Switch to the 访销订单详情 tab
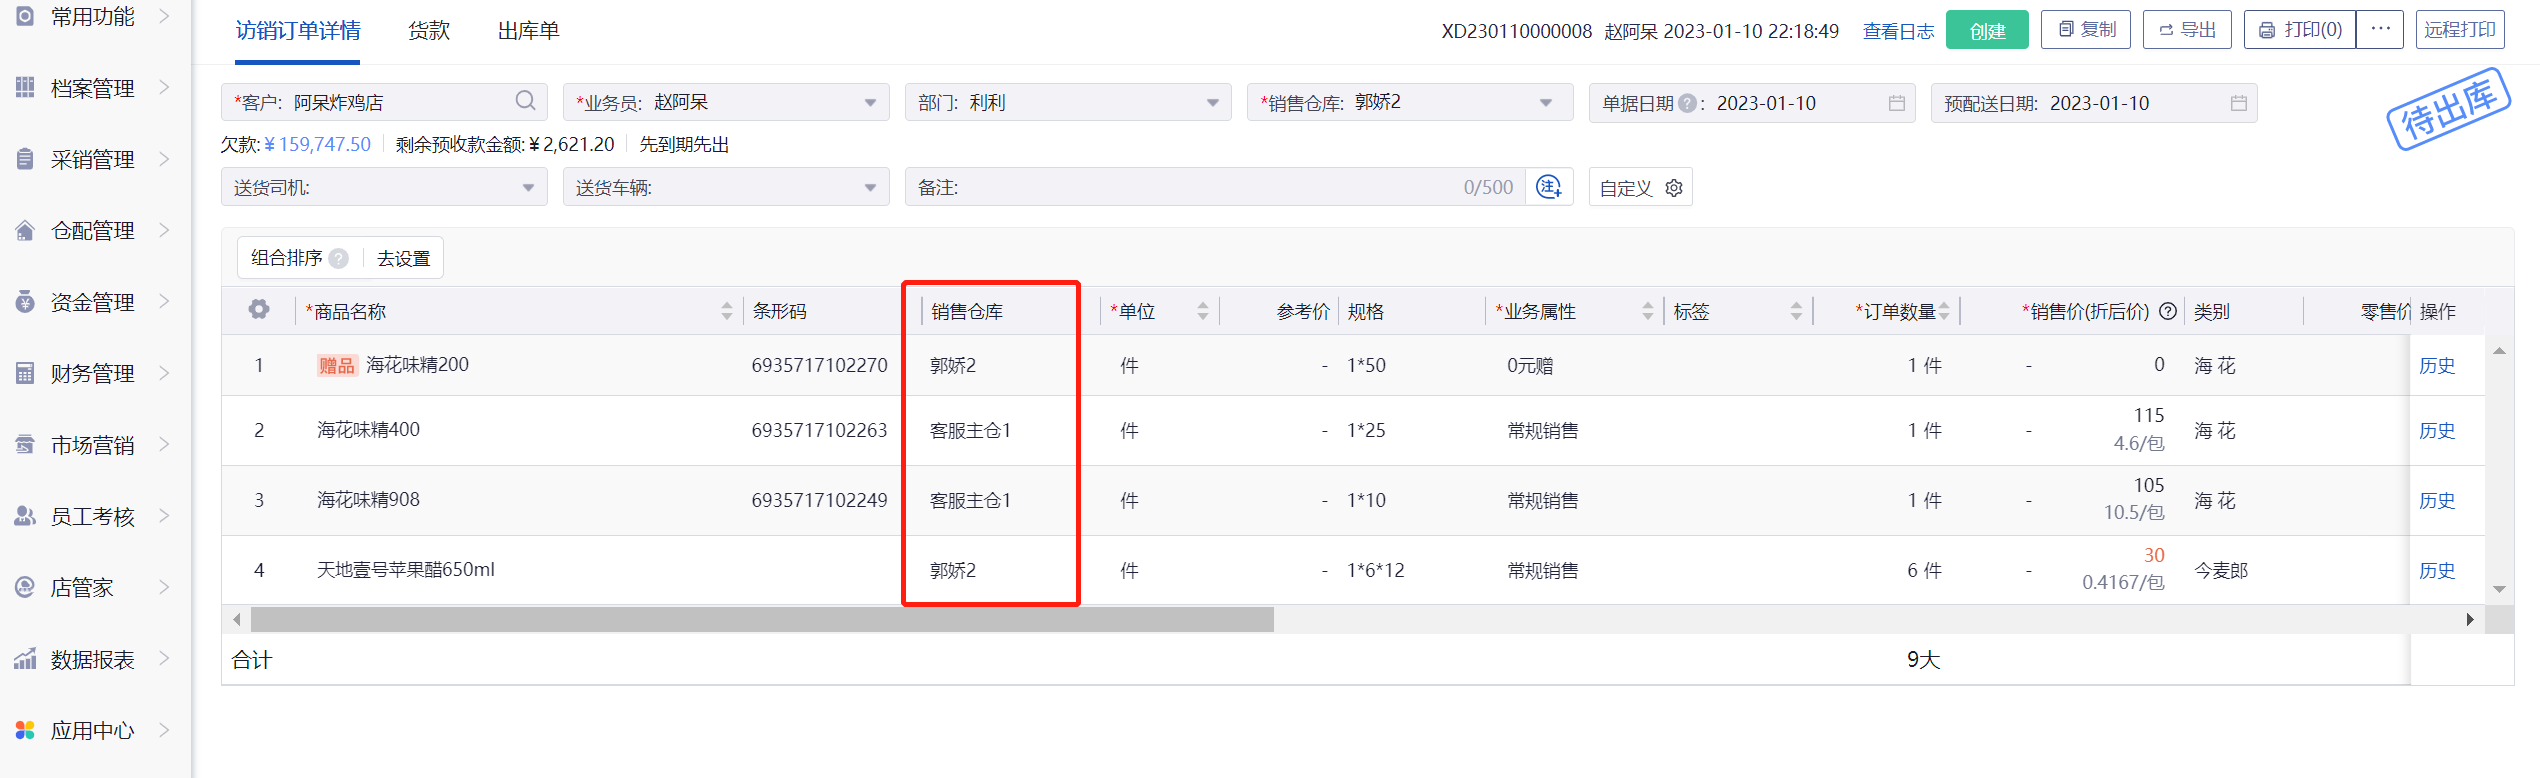2540x778 pixels. pos(298,31)
